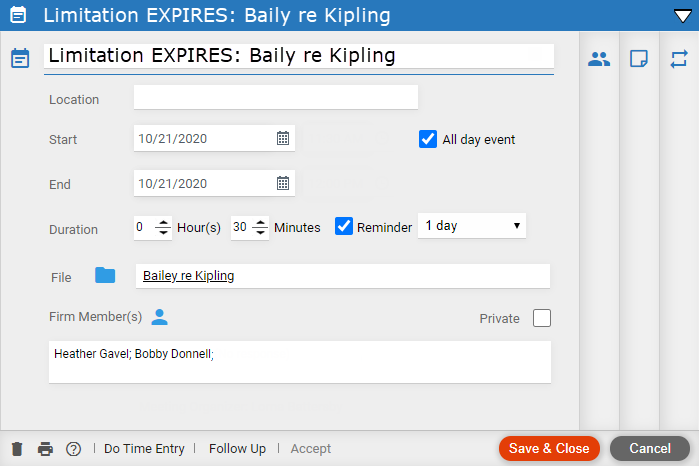Collapse window with title bar triangle
The height and width of the screenshot is (466, 699).
(x=683, y=16)
